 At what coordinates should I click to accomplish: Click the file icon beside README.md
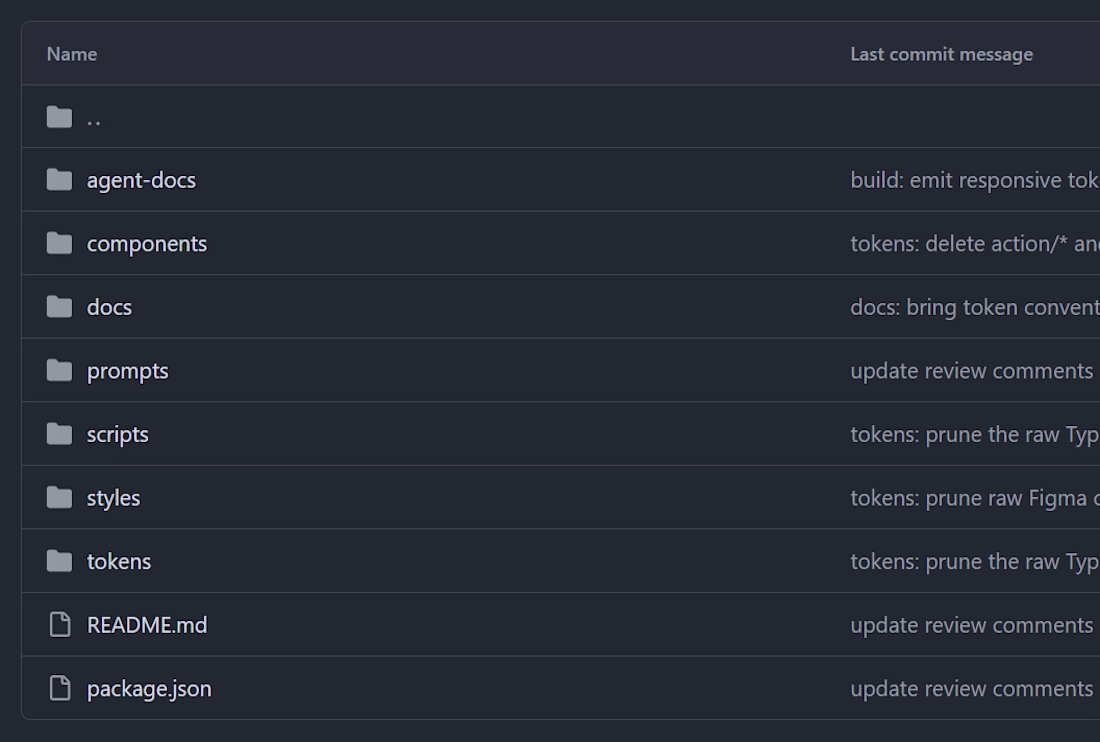tap(60, 625)
